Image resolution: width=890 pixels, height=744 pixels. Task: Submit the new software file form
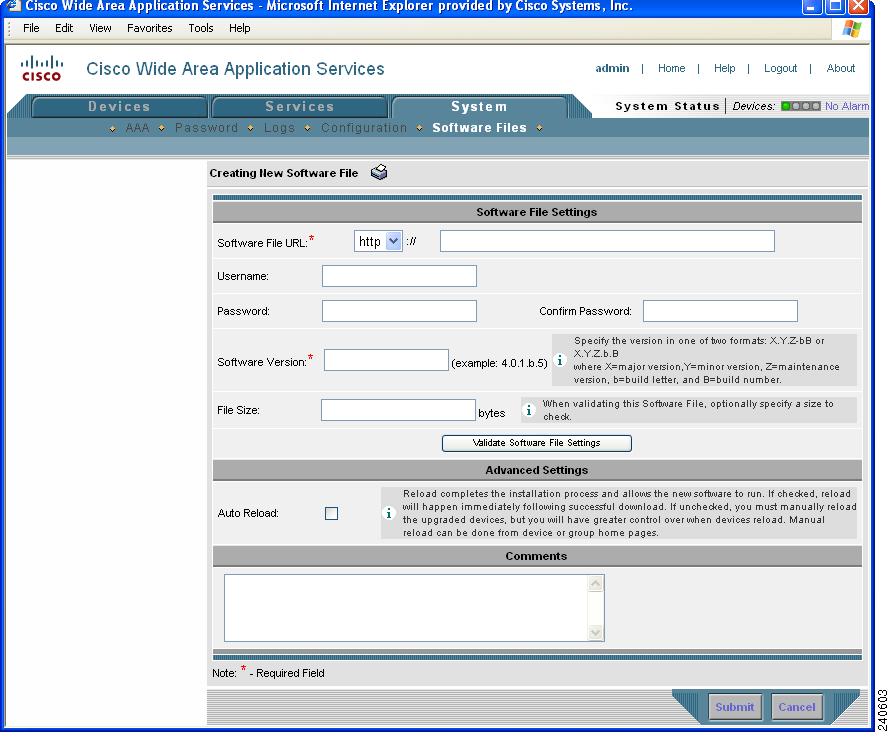(734, 707)
